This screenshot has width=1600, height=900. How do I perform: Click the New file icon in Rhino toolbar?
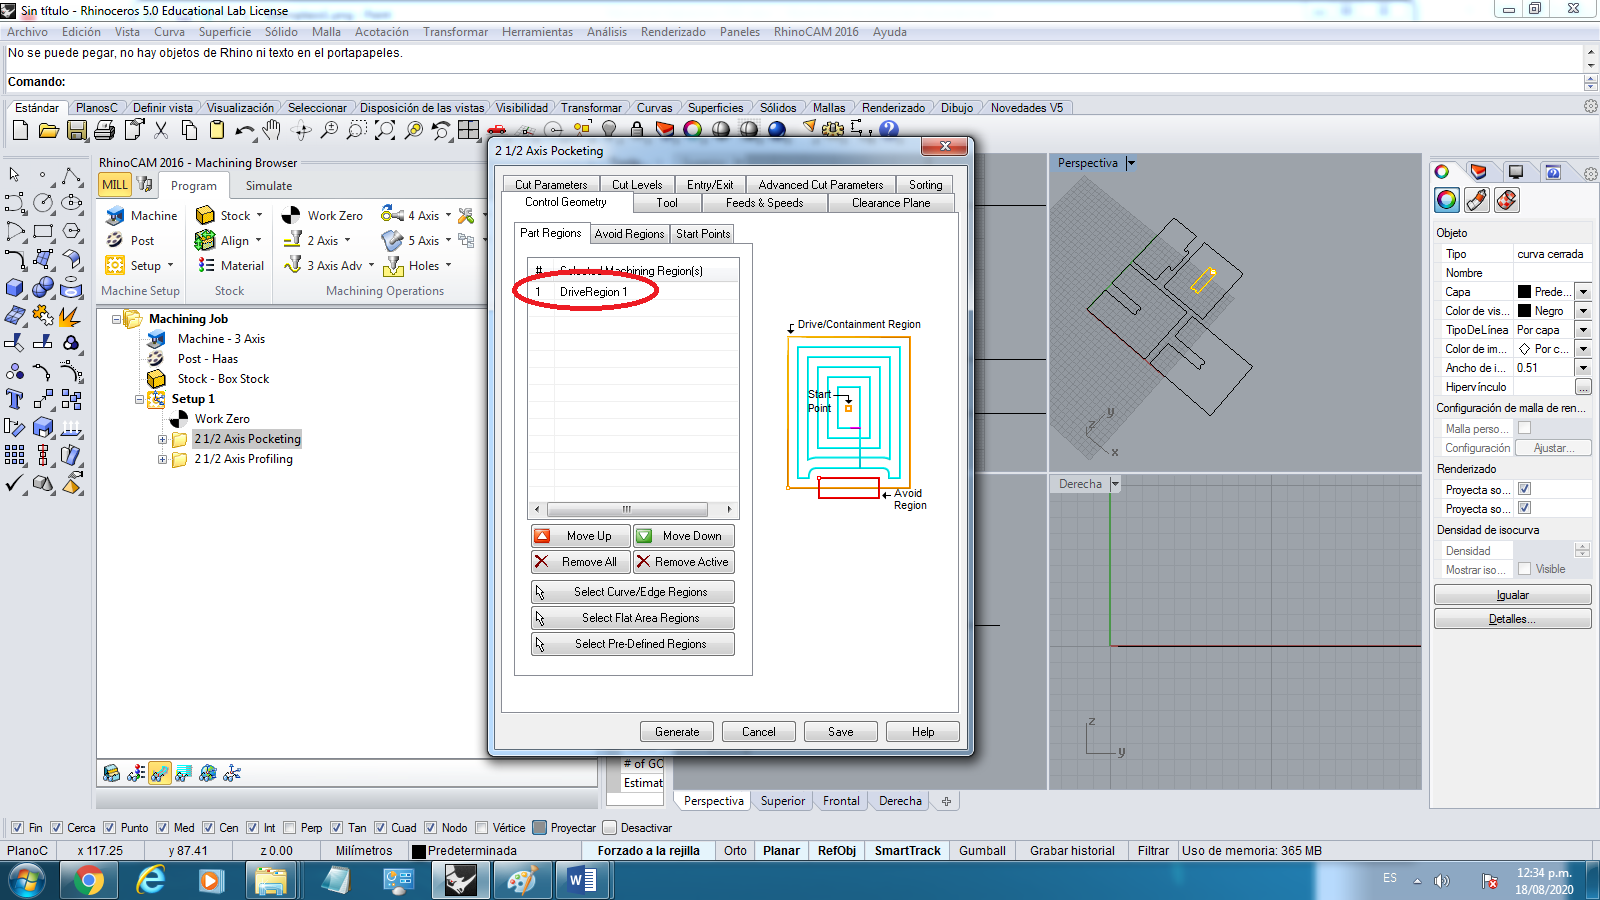tap(20, 130)
